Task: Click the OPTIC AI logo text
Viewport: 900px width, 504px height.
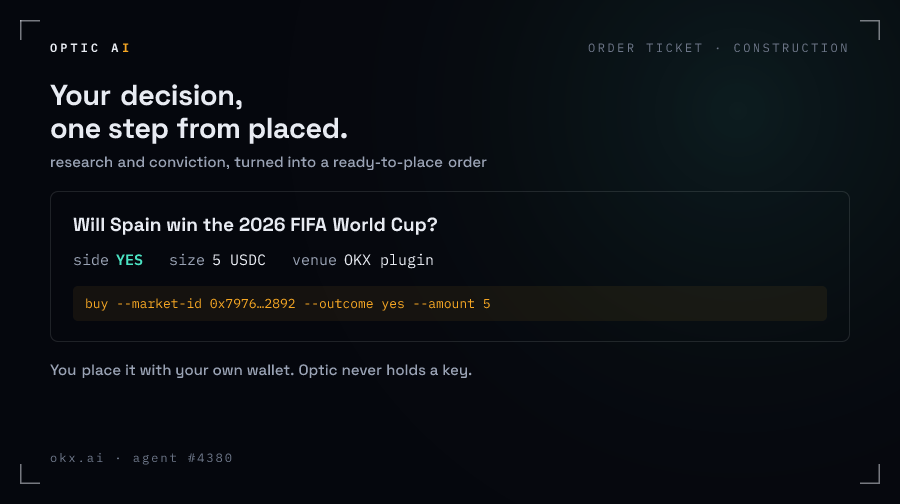Action: [x=90, y=48]
